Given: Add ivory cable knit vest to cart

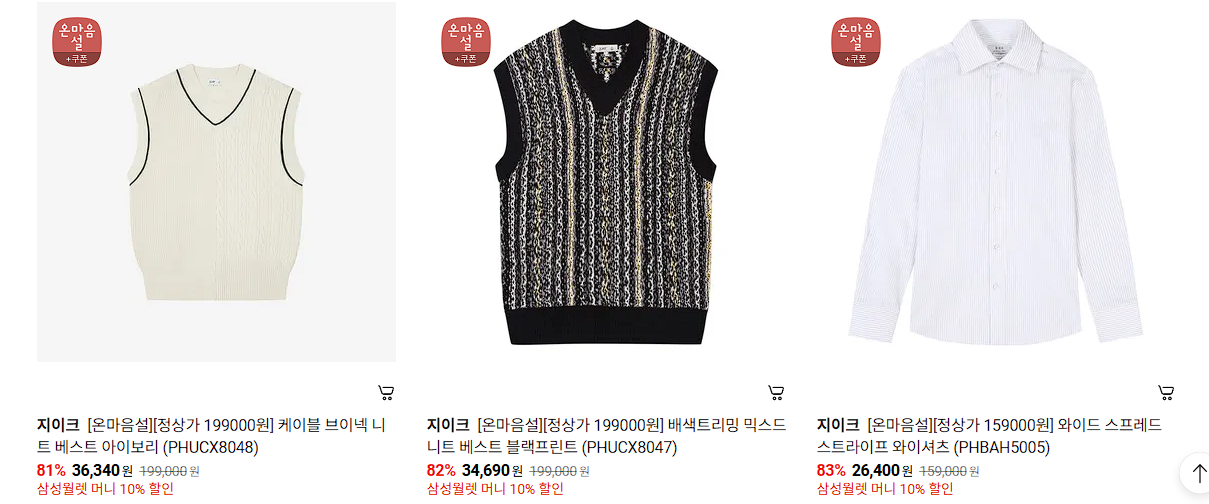Looking at the screenshot, I should [386, 392].
